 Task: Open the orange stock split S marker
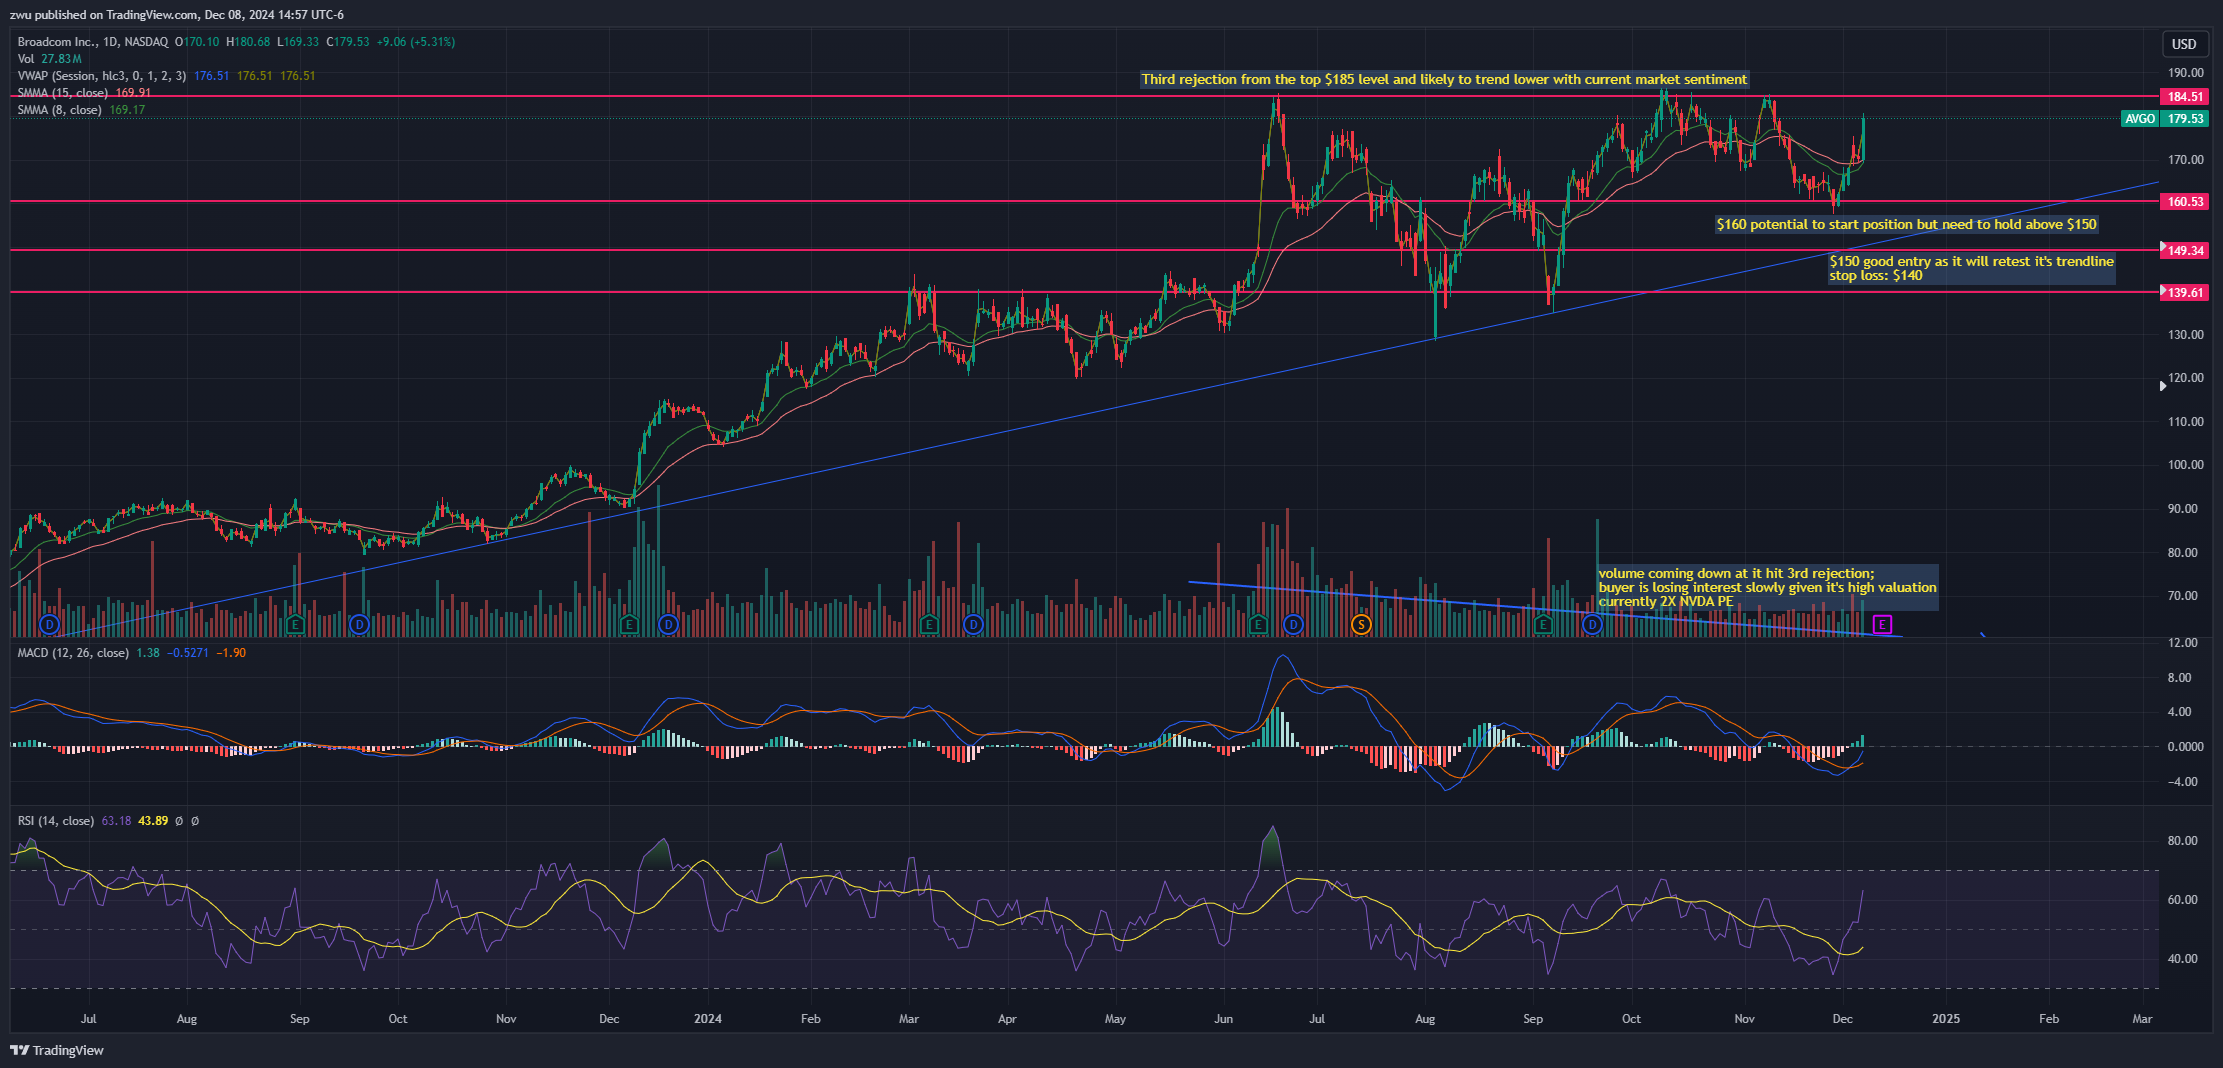pos(1361,625)
